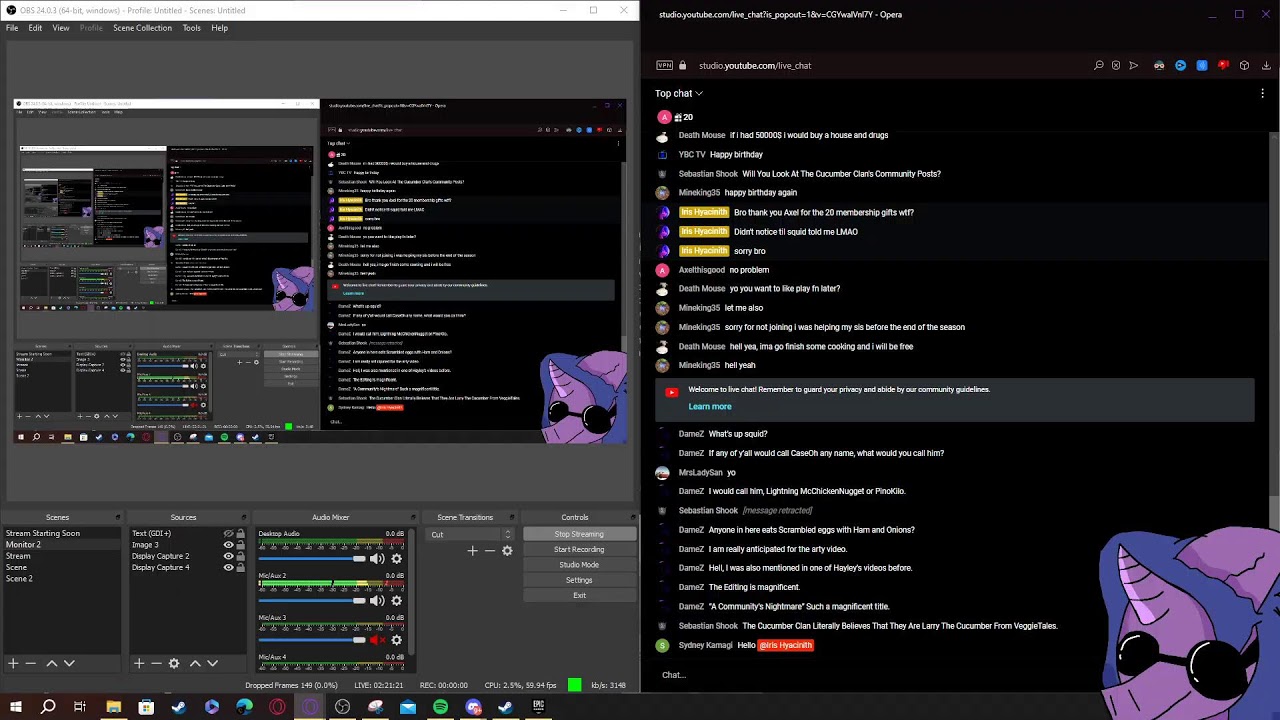The height and width of the screenshot is (720, 1280).
Task: Move the selected scene down
Action: tap(69, 663)
